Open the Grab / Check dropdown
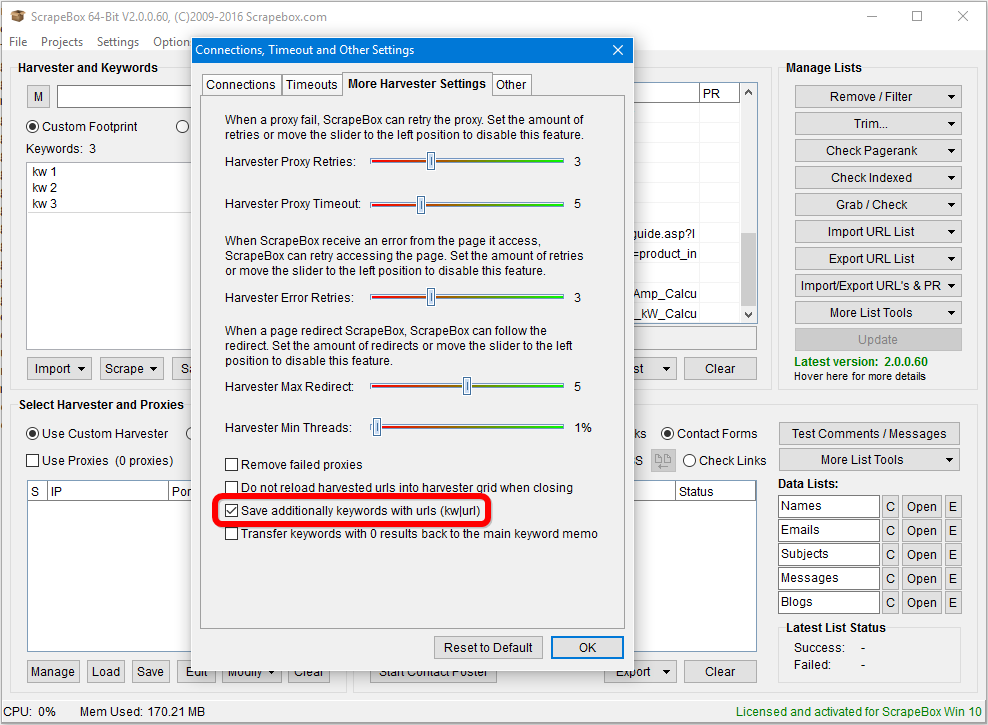988x725 pixels. 878,205
